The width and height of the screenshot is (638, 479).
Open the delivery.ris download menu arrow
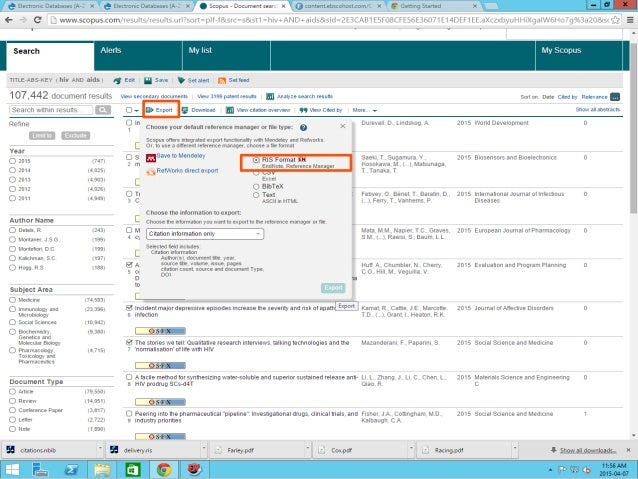point(203,449)
